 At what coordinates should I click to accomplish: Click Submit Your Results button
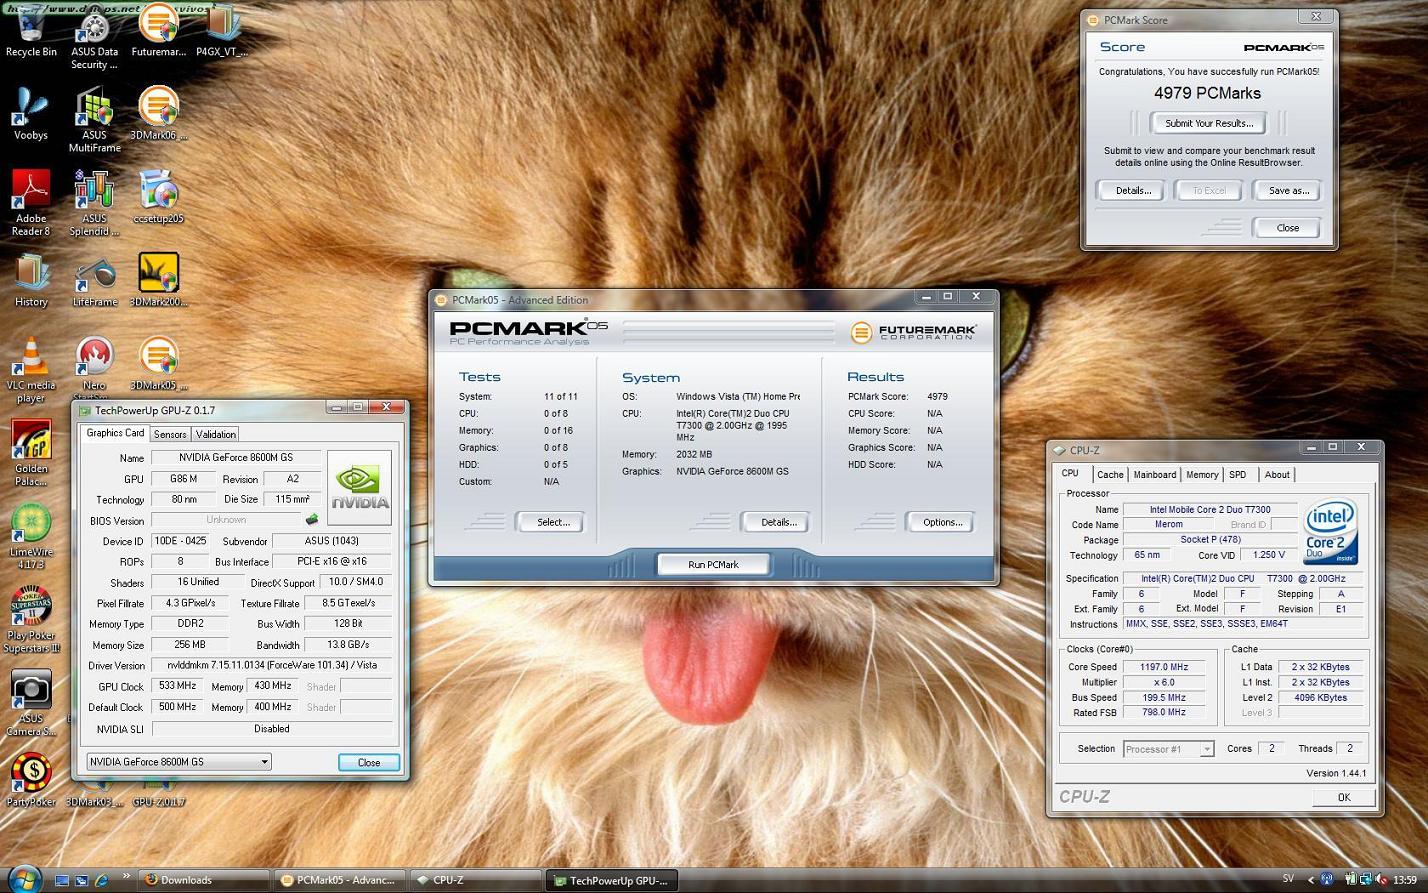[1209, 123]
